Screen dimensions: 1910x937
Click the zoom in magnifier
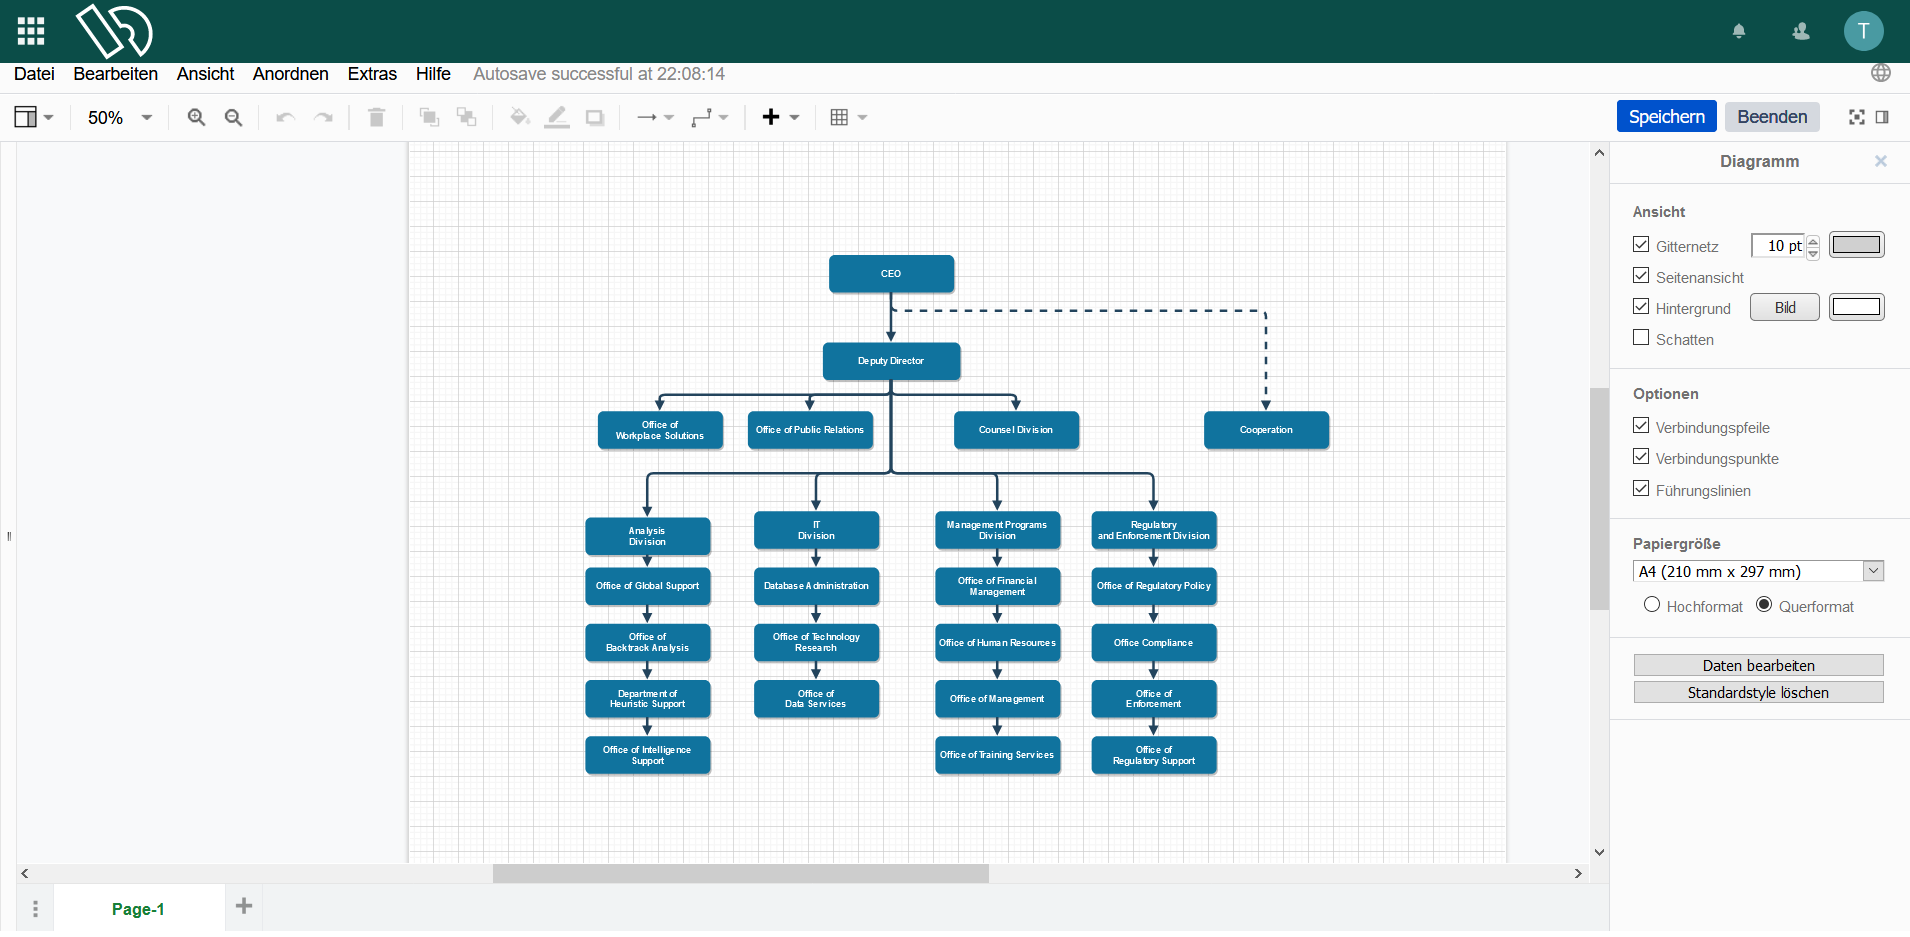point(197,117)
